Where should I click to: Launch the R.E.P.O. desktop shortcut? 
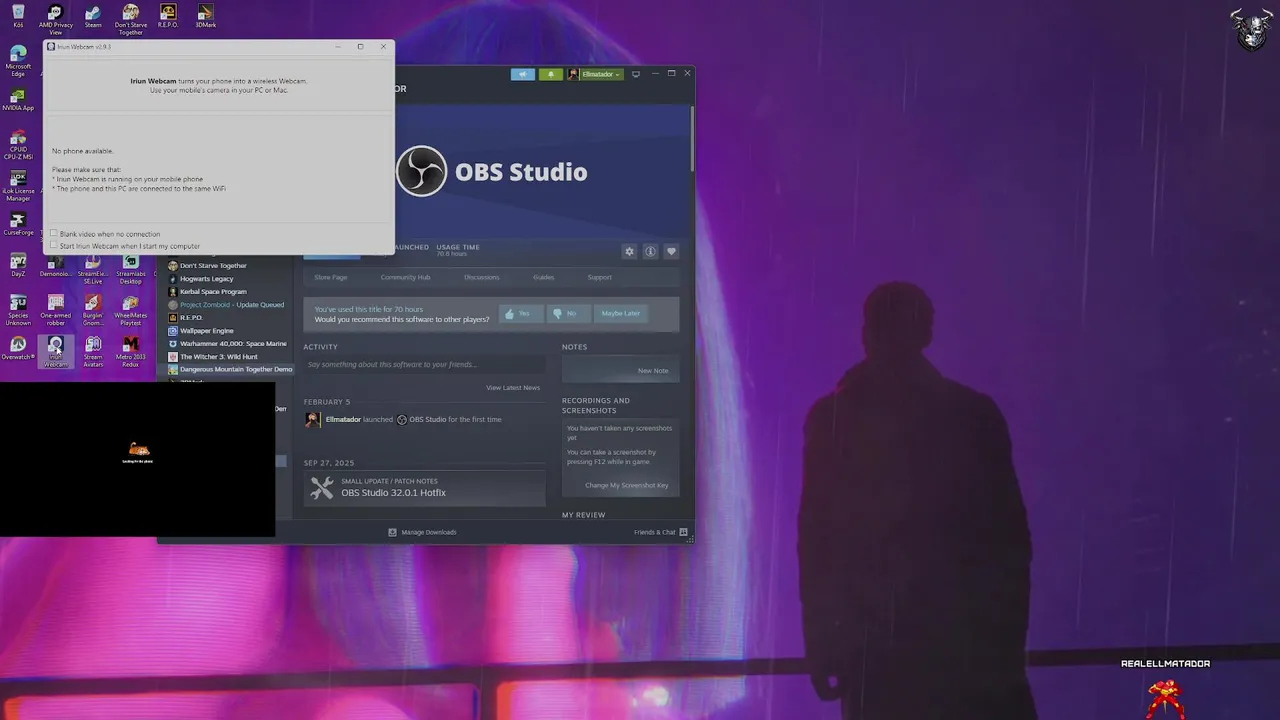[x=168, y=16]
